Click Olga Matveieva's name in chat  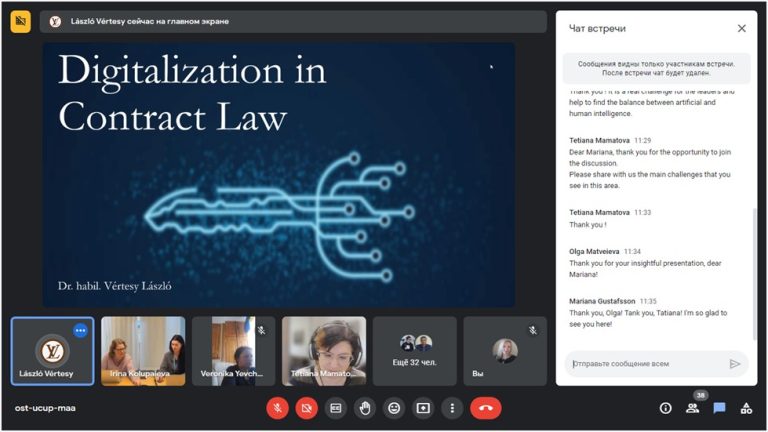point(594,251)
